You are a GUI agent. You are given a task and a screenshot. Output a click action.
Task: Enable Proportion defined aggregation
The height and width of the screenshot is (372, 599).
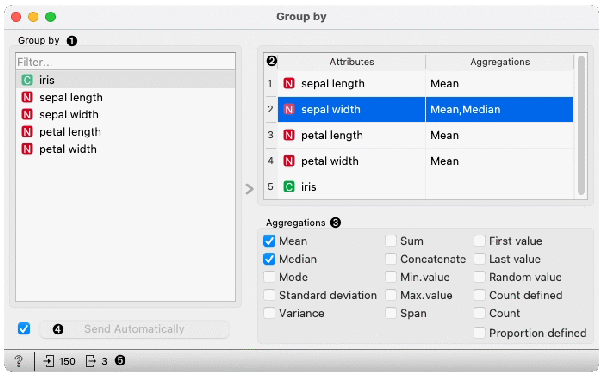pyautogui.click(x=479, y=333)
